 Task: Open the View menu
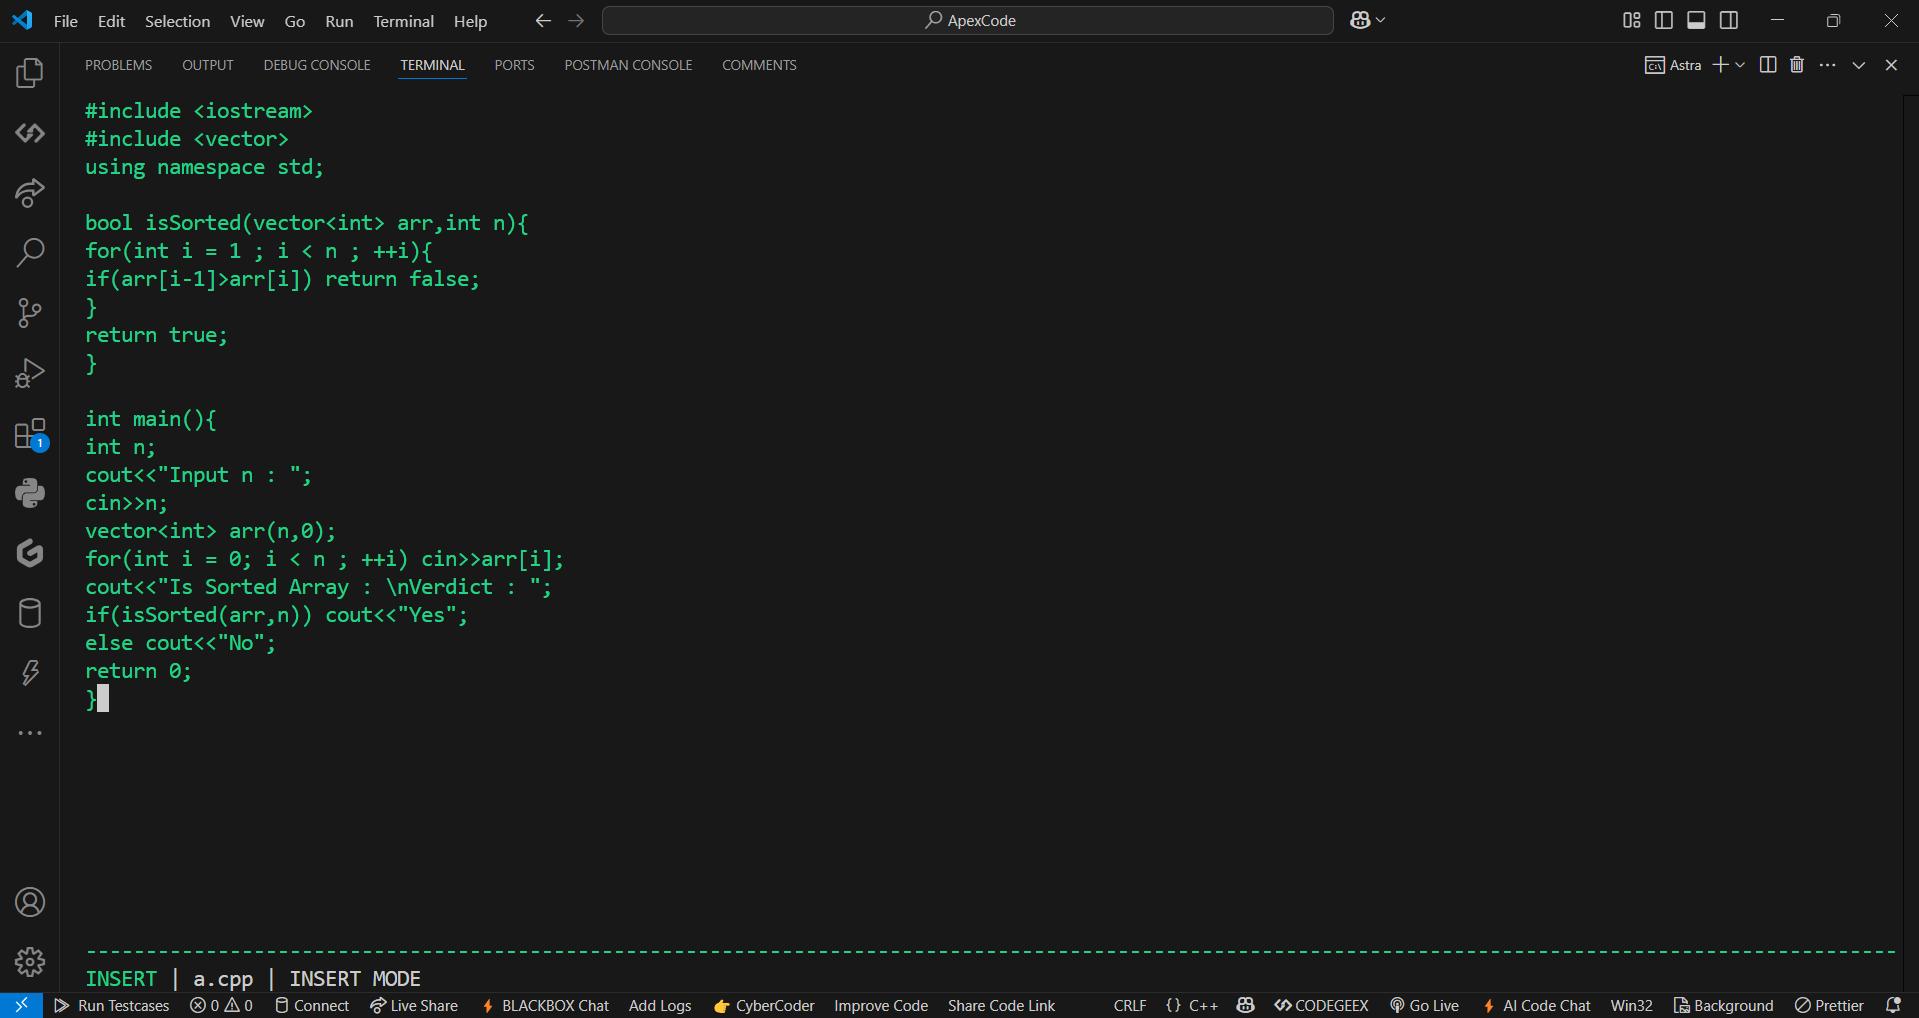[x=247, y=21]
